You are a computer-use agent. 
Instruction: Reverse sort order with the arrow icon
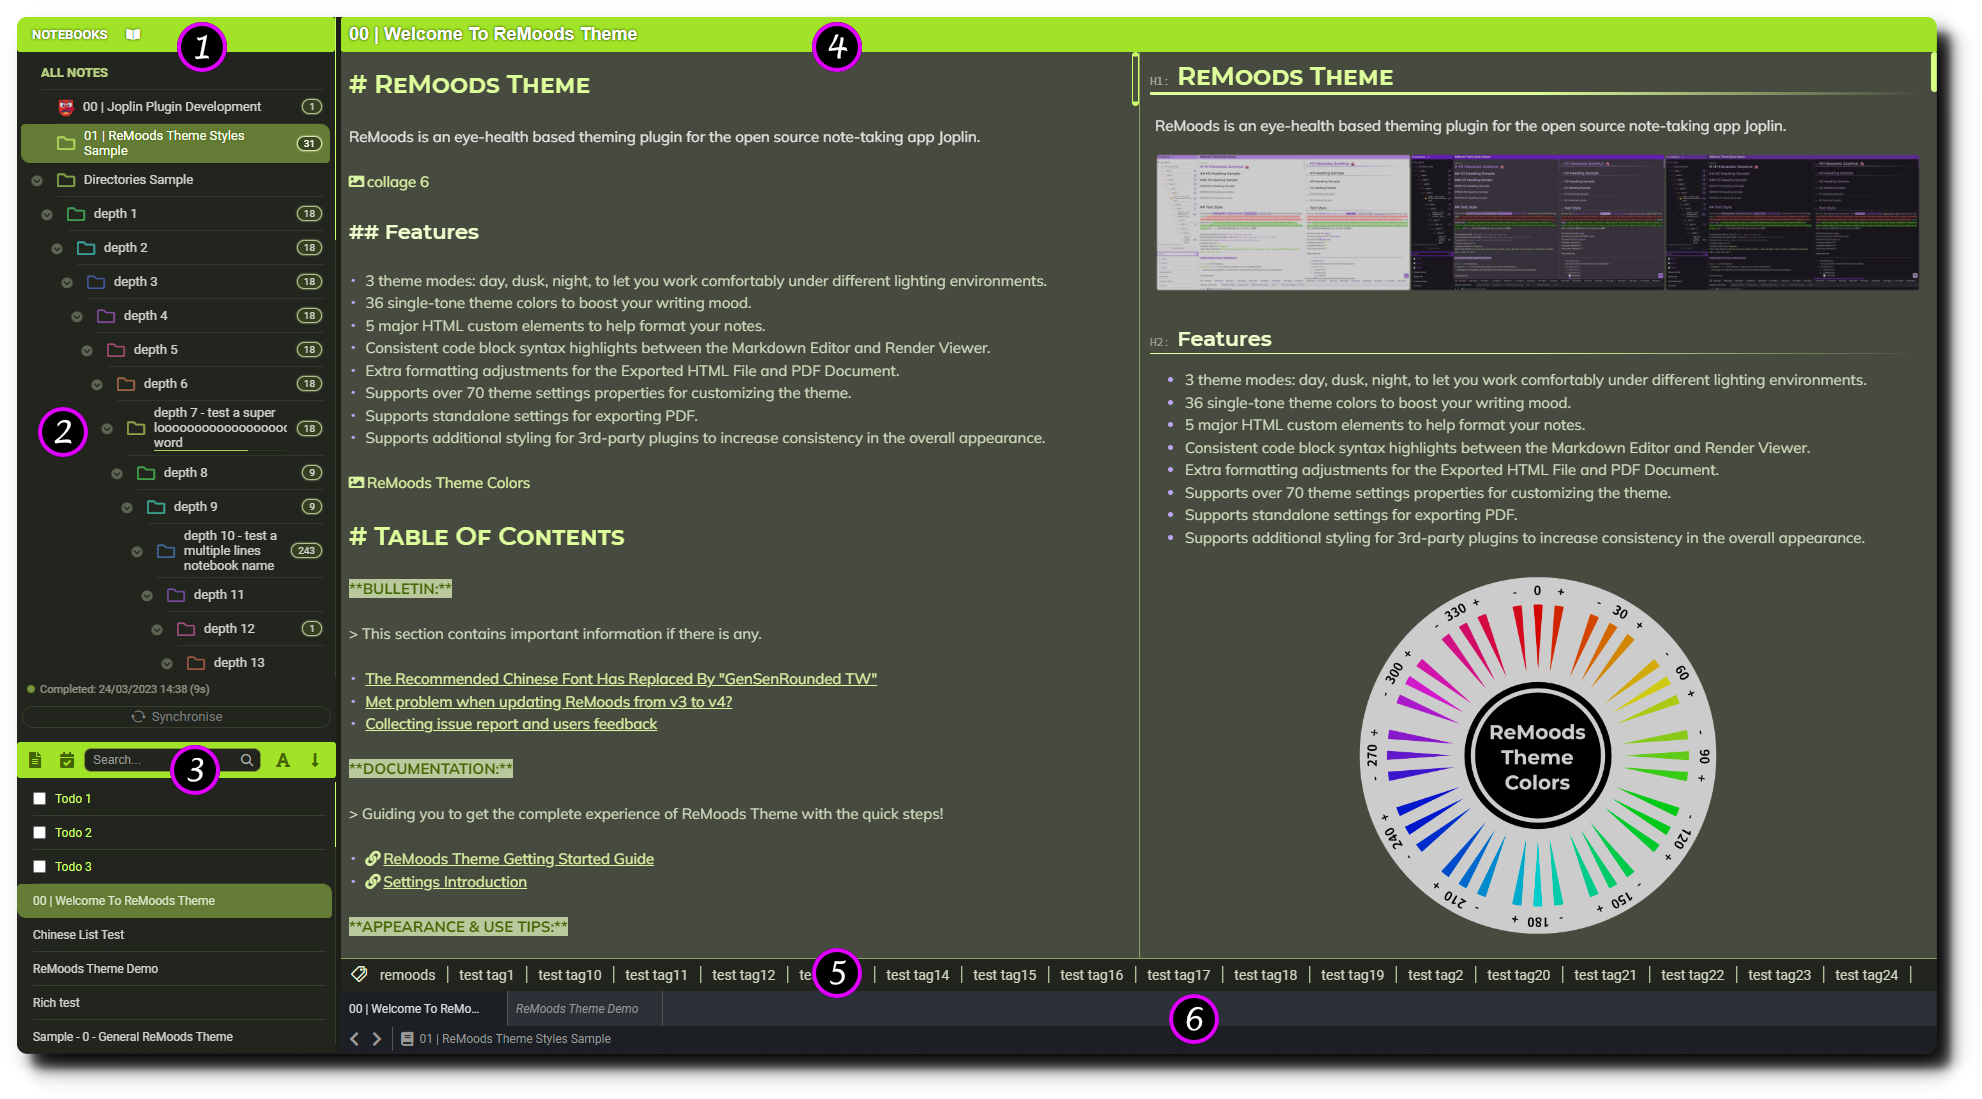tap(315, 760)
